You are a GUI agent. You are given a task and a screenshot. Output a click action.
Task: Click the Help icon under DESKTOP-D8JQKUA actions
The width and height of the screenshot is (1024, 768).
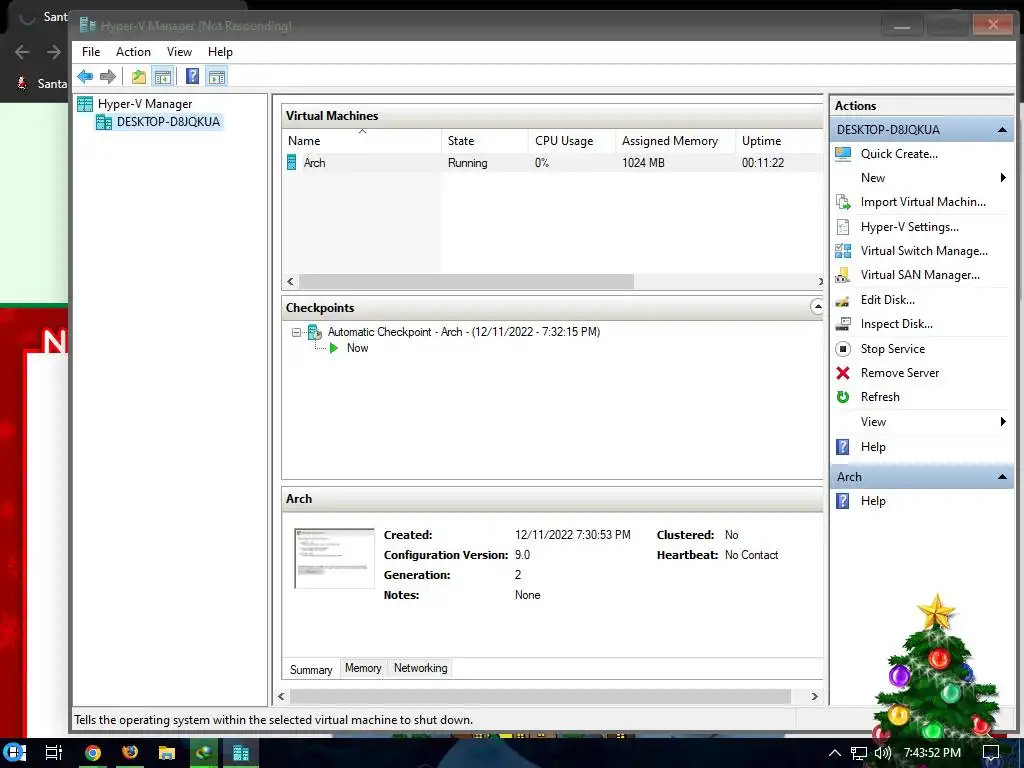(x=843, y=447)
